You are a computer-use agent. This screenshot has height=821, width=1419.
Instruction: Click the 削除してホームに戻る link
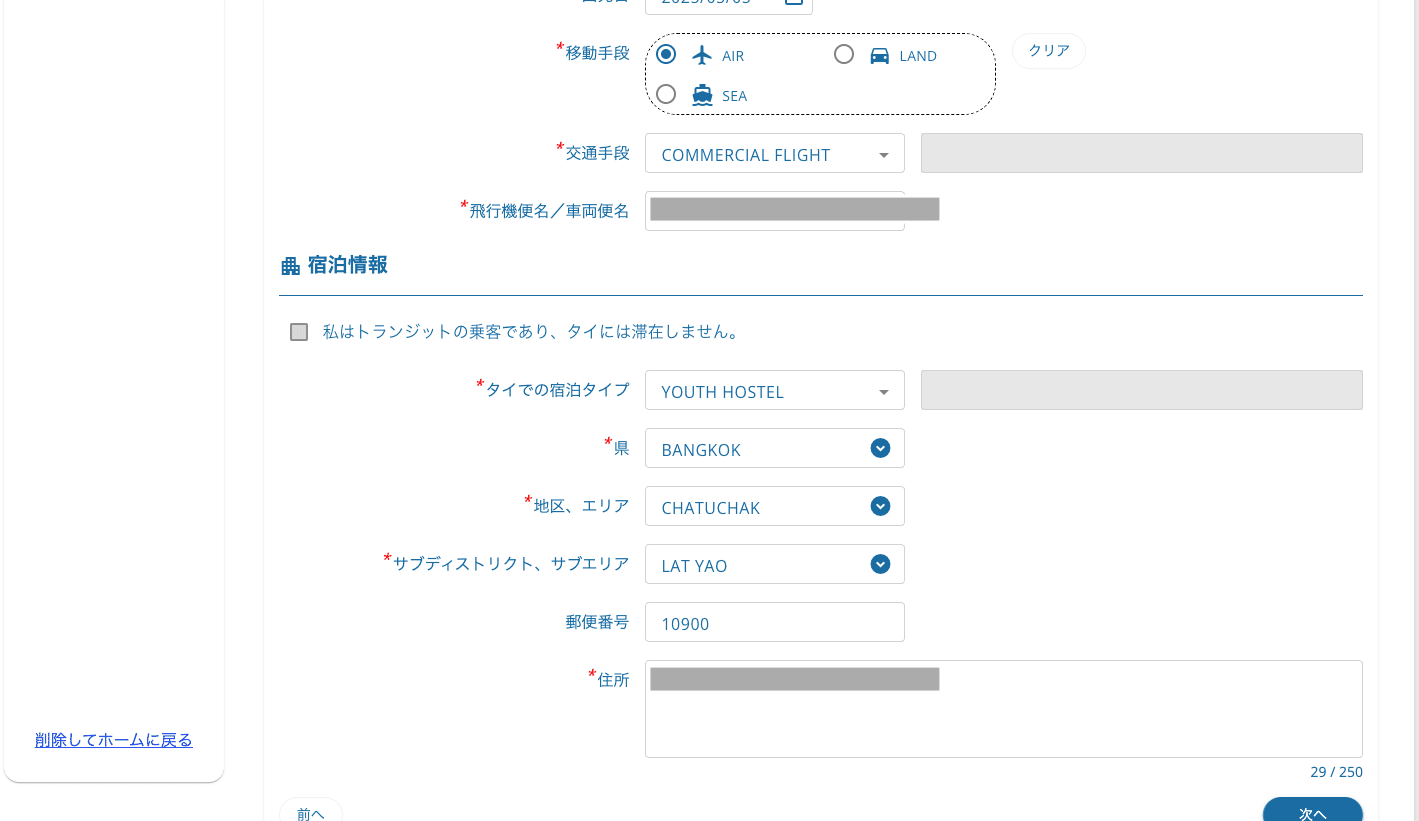[114, 740]
